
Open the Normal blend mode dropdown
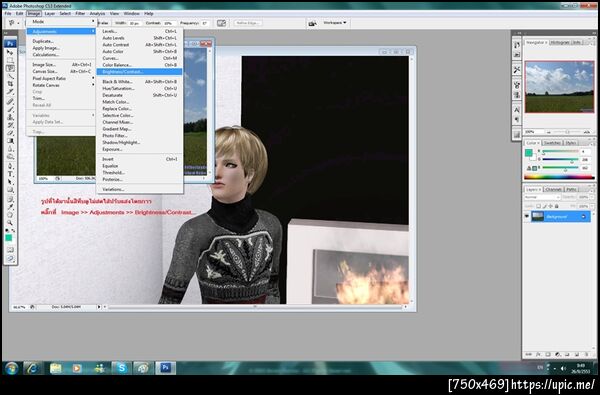coord(542,197)
